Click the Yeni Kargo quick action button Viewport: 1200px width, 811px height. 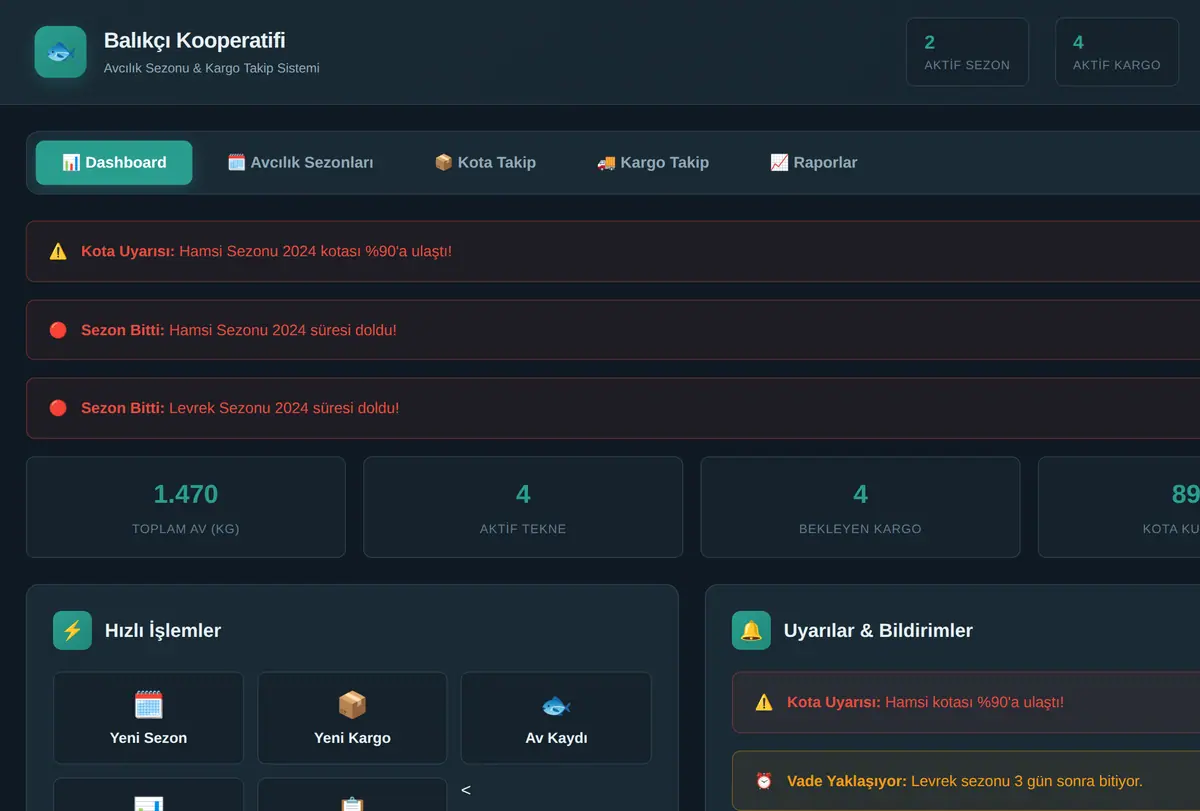point(352,718)
